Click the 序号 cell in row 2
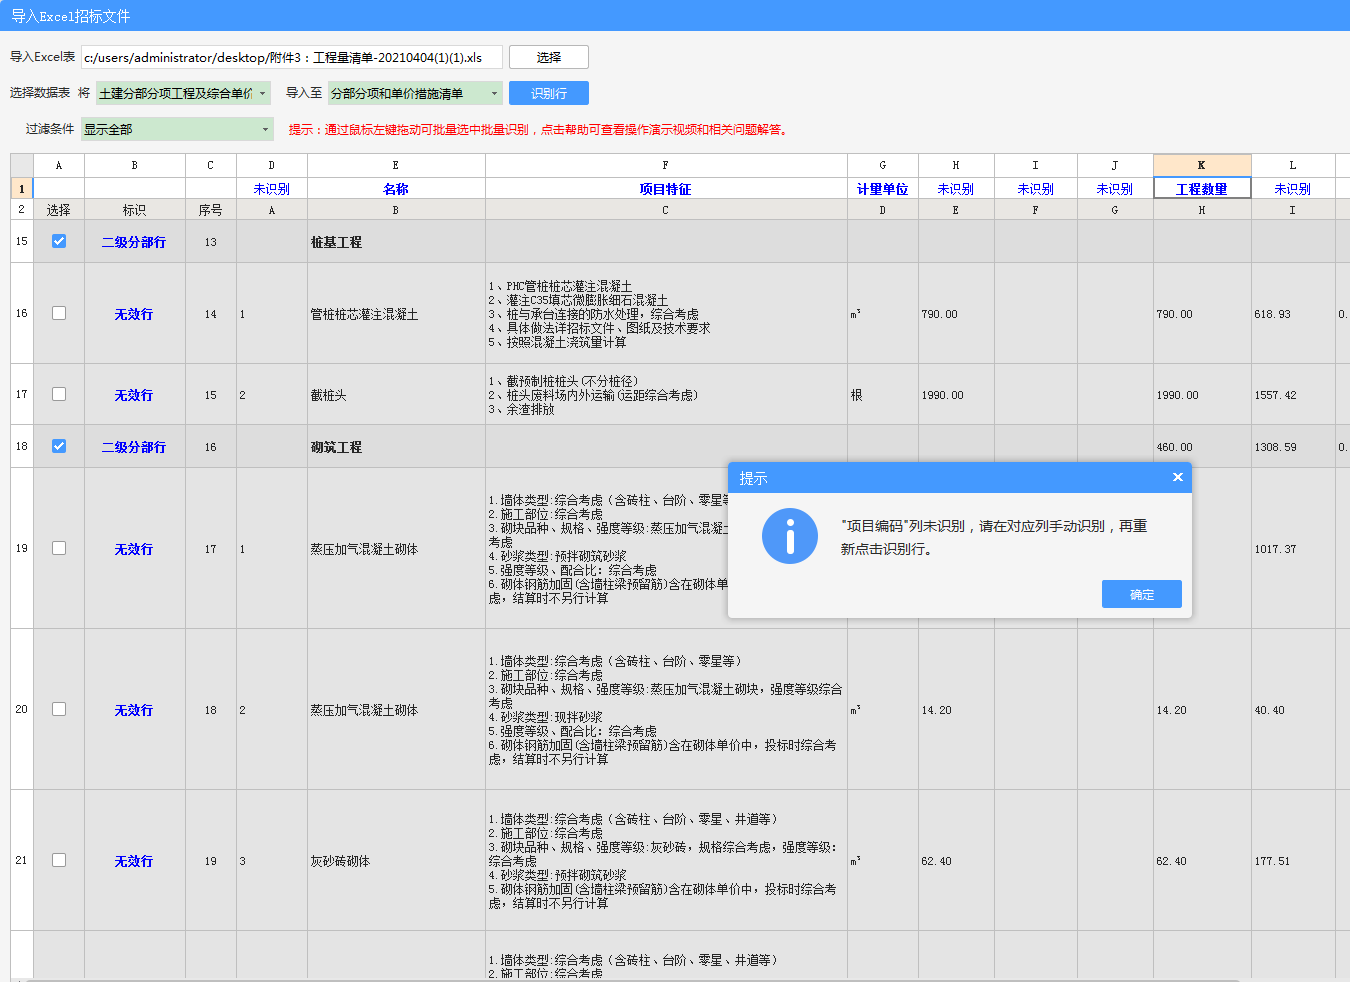Image resolution: width=1350 pixels, height=982 pixels. tap(211, 210)
